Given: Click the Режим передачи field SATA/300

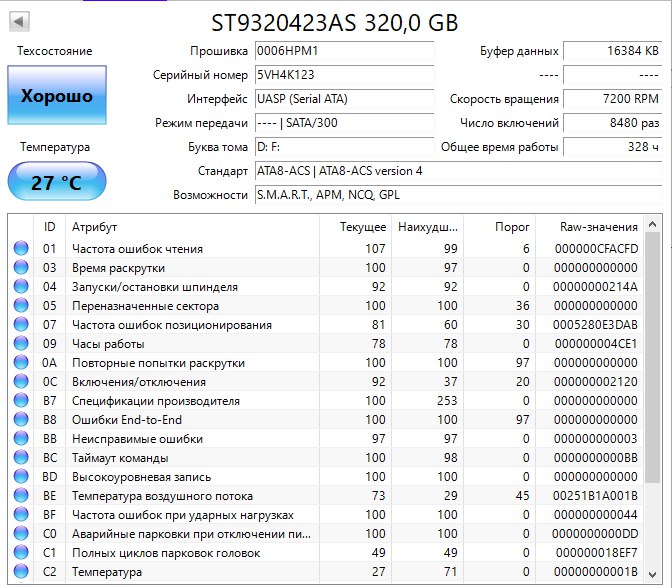Looking at the screenshot, I should point(345,123).
